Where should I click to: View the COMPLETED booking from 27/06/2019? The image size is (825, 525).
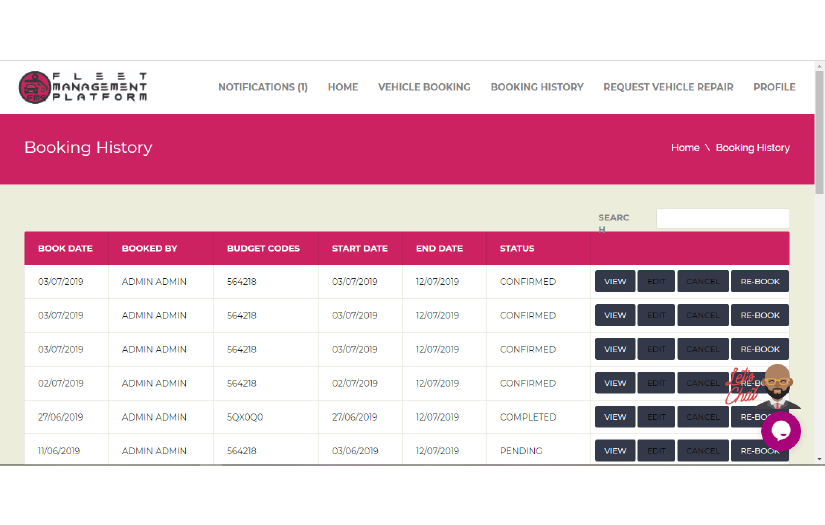tap(615, 417)
